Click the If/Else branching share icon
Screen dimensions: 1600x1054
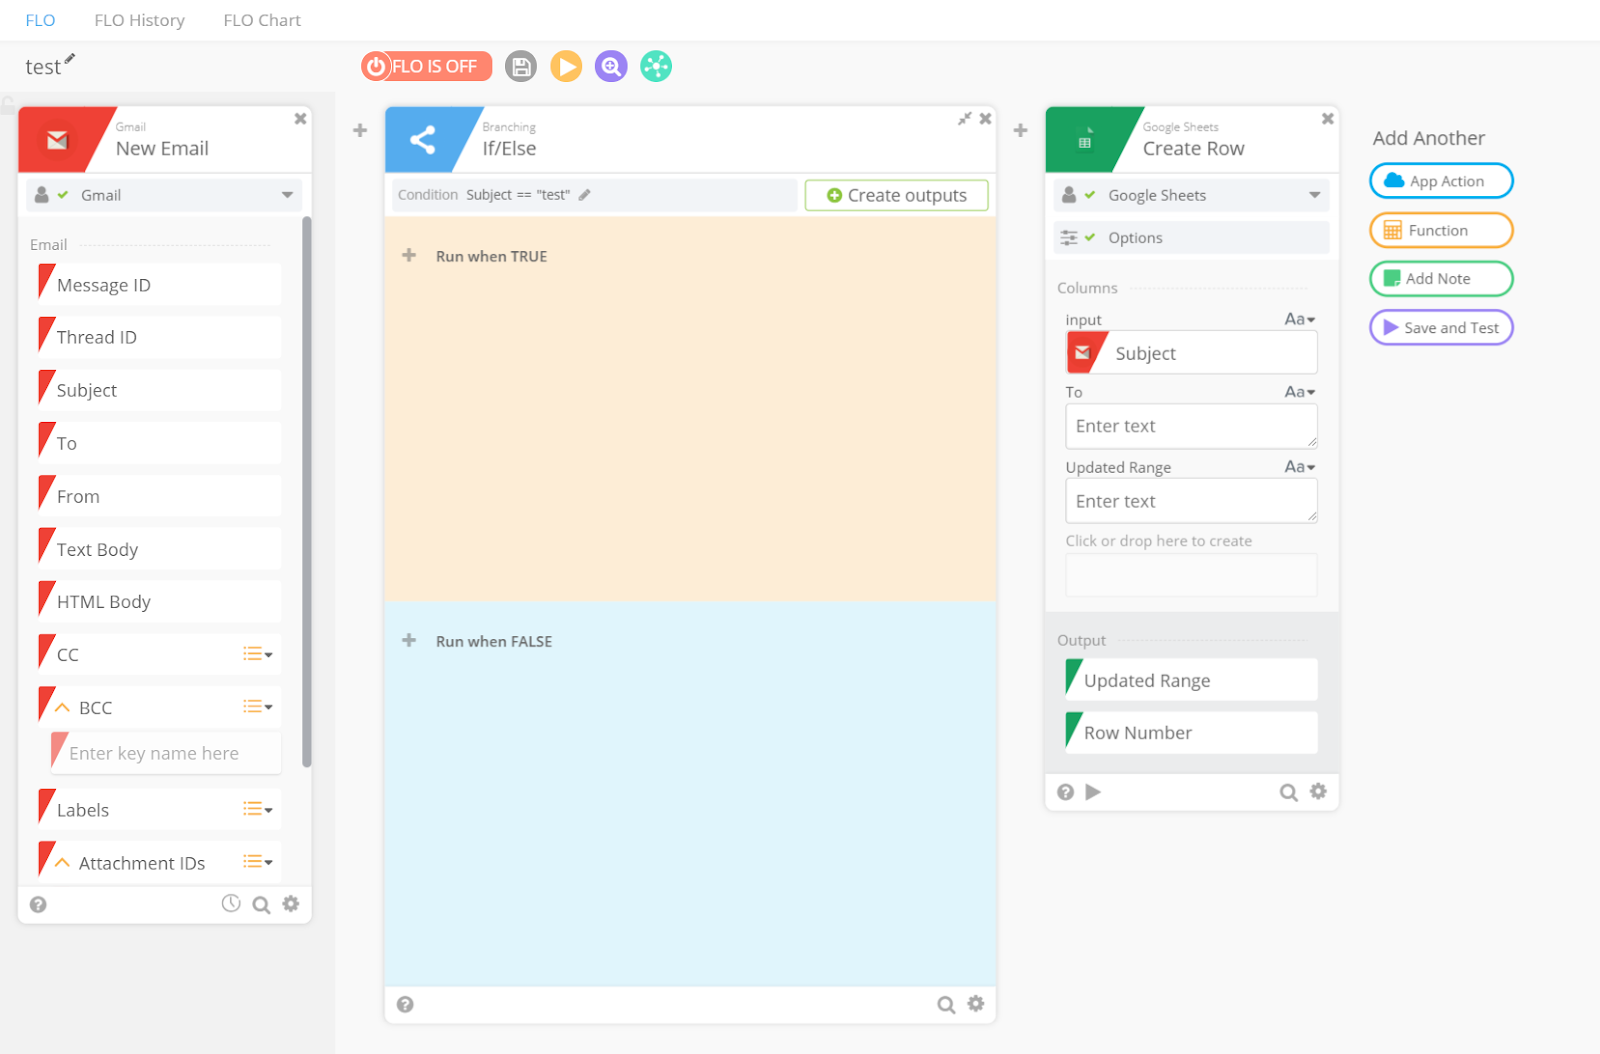(x=423, y=140)
